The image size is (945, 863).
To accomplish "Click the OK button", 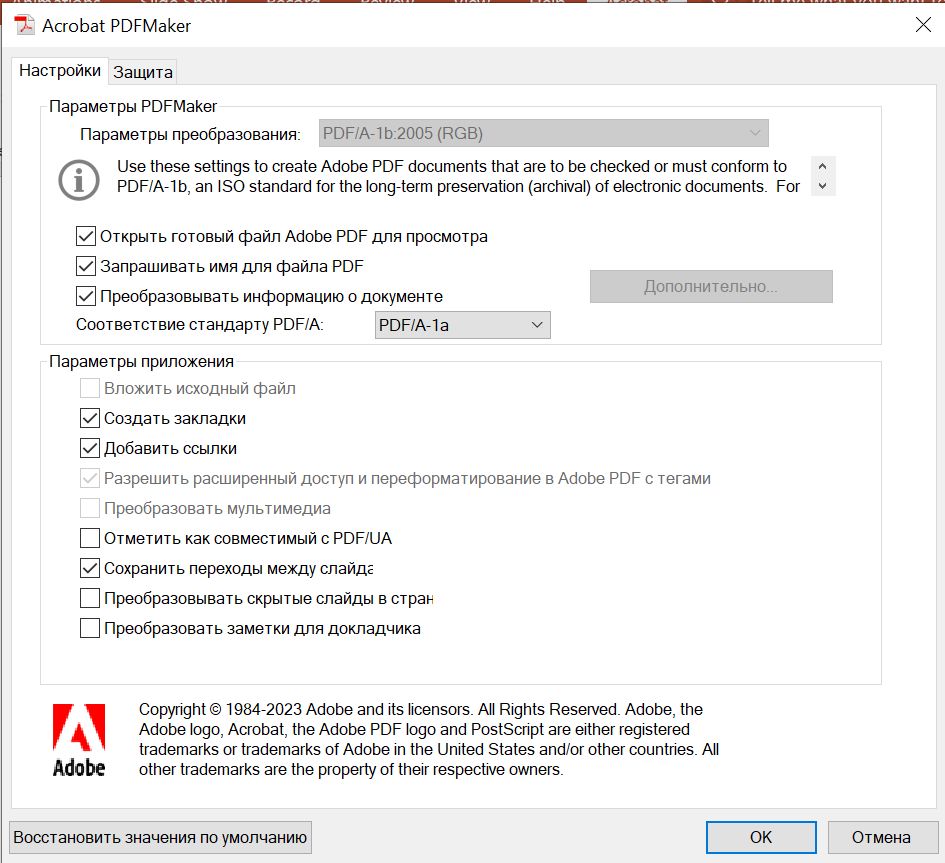I will tap(761, 837).
